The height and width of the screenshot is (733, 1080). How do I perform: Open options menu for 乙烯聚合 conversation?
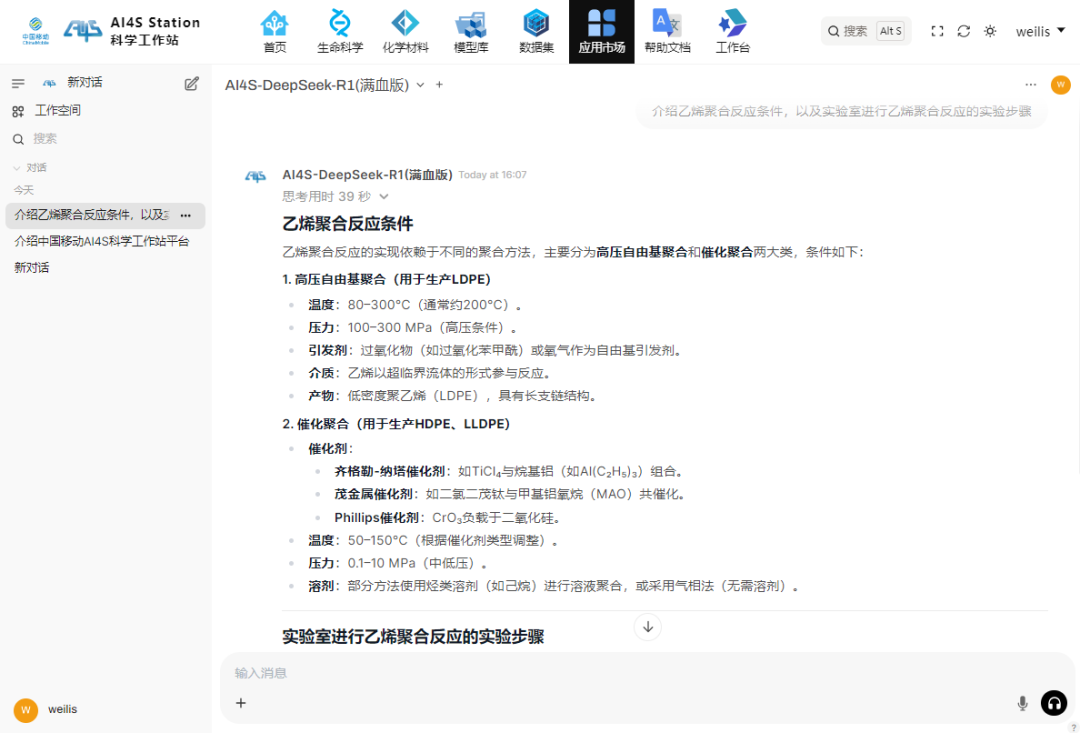[x=185, y=216]
